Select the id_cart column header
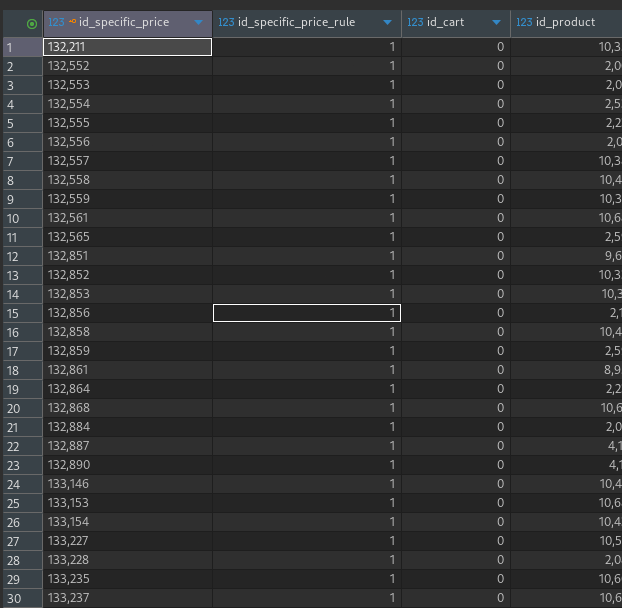Viewport: 622px width, 608px height. [x=456, y=24]
